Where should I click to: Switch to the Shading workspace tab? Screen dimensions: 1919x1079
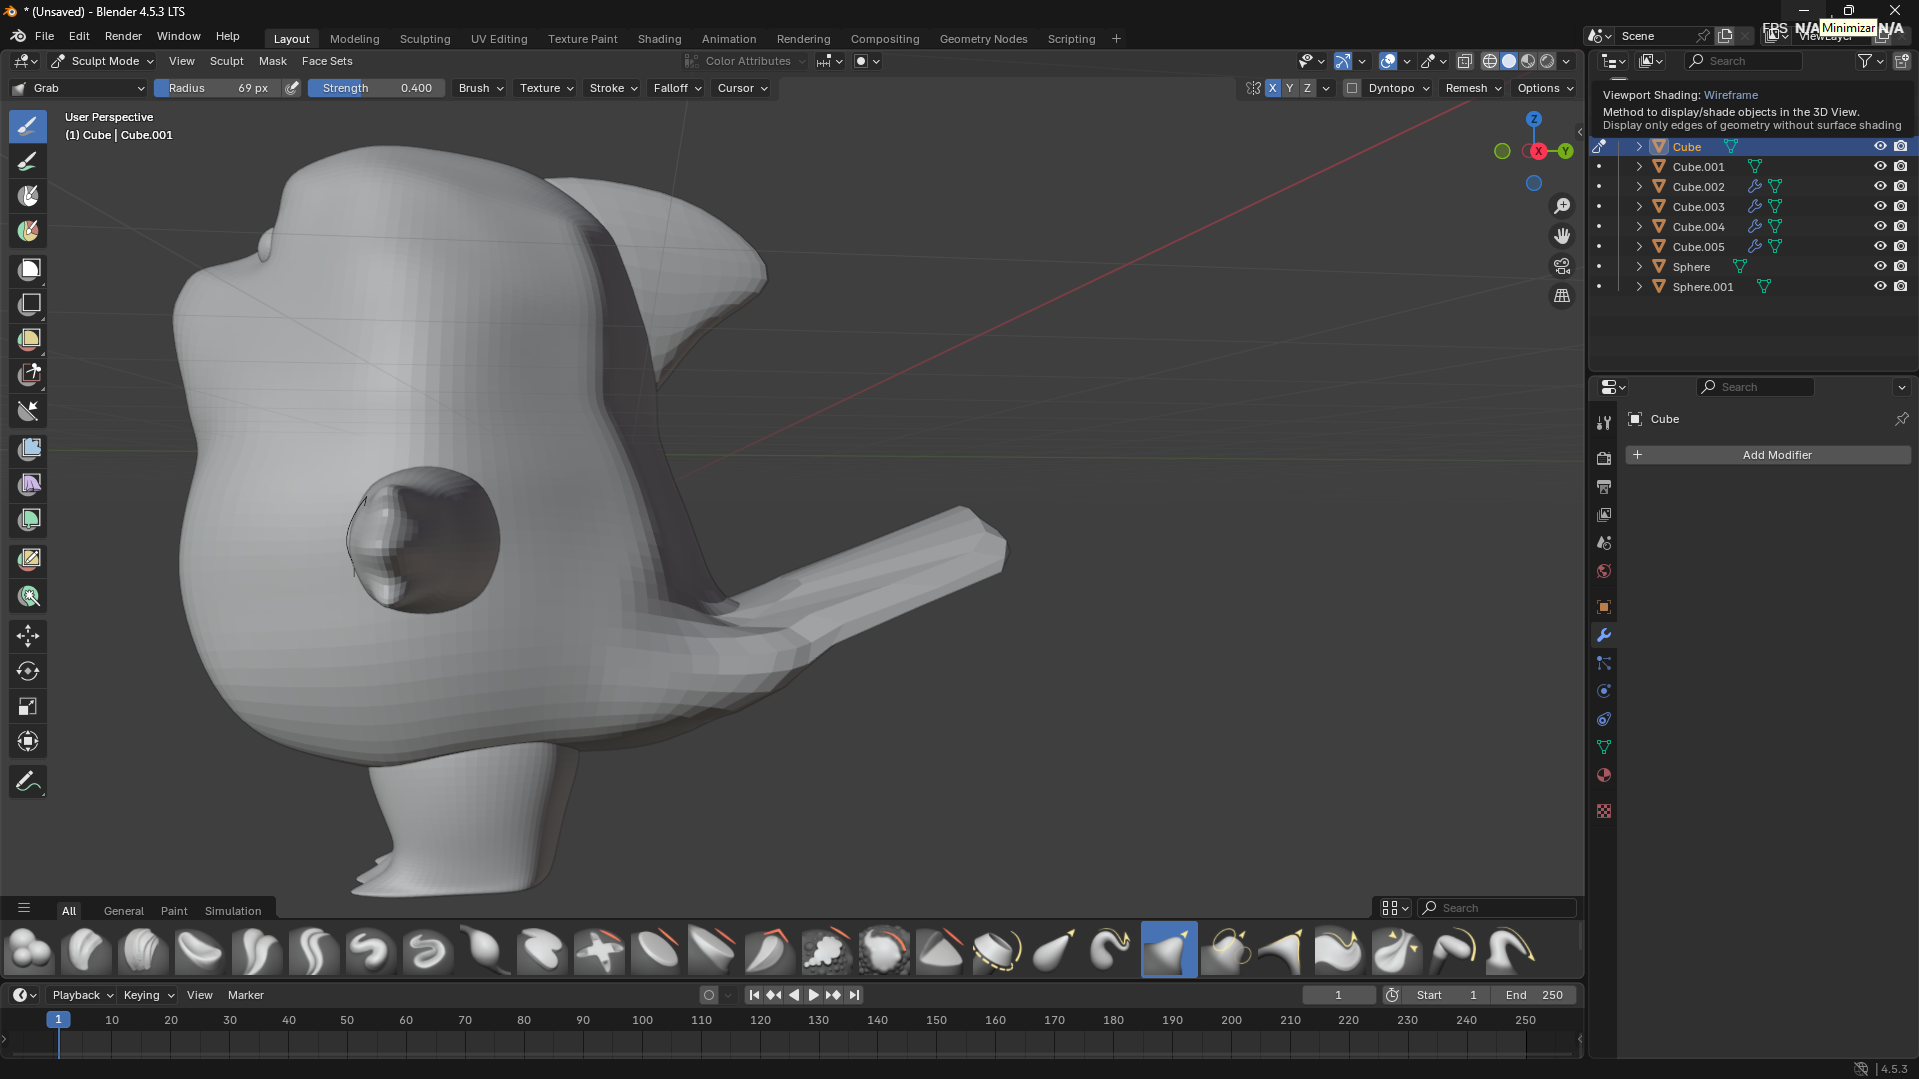659,39
